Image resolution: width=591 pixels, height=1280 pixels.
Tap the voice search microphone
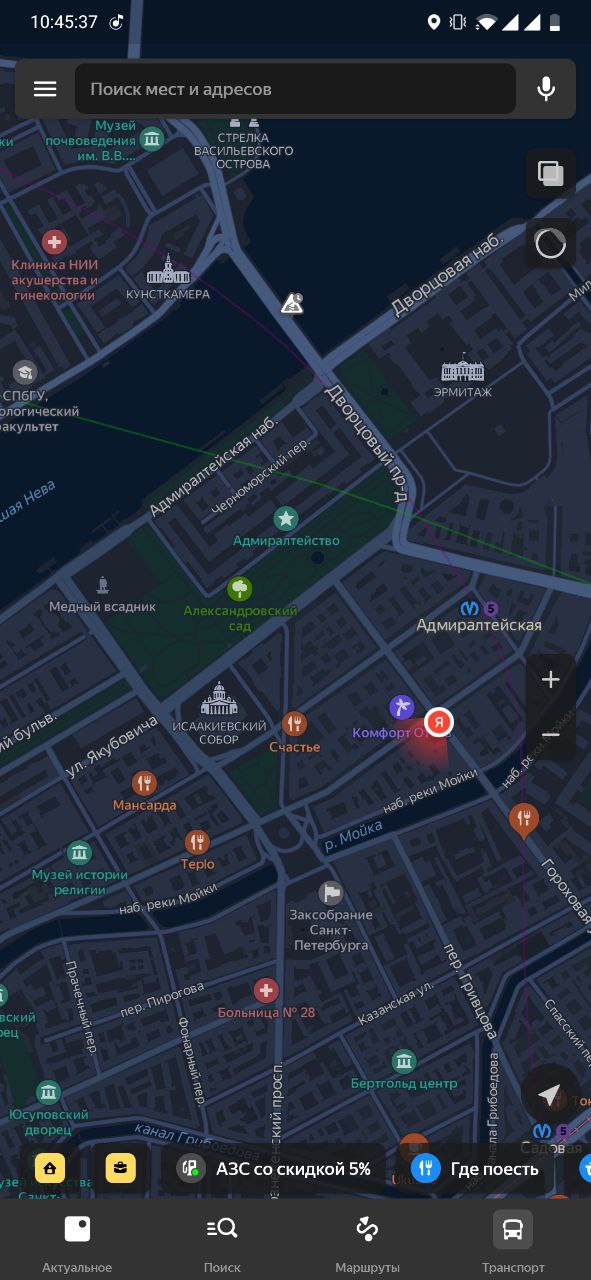coord(546,89)
